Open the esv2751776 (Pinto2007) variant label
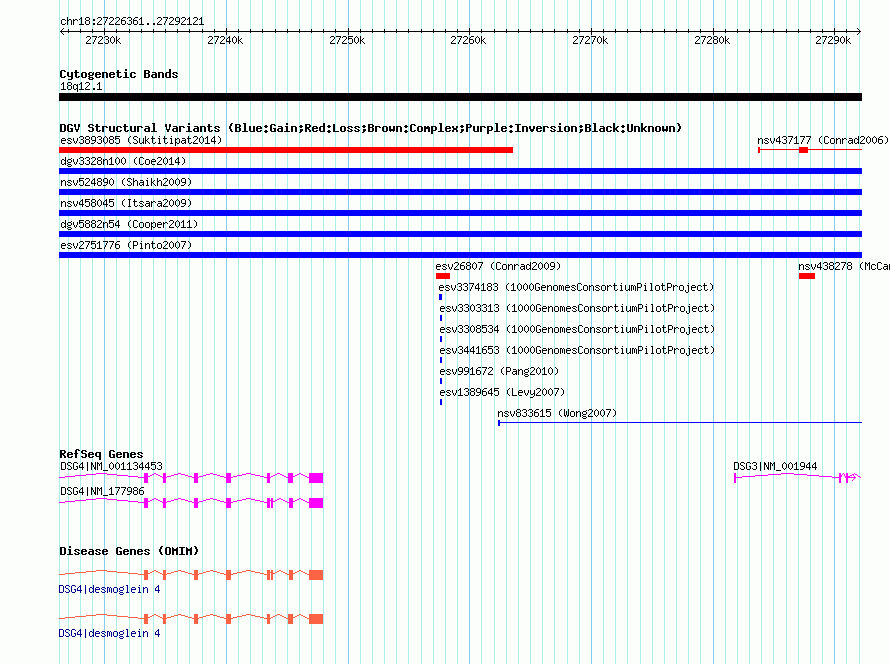890x664 pixels. (x=126, y=245)
